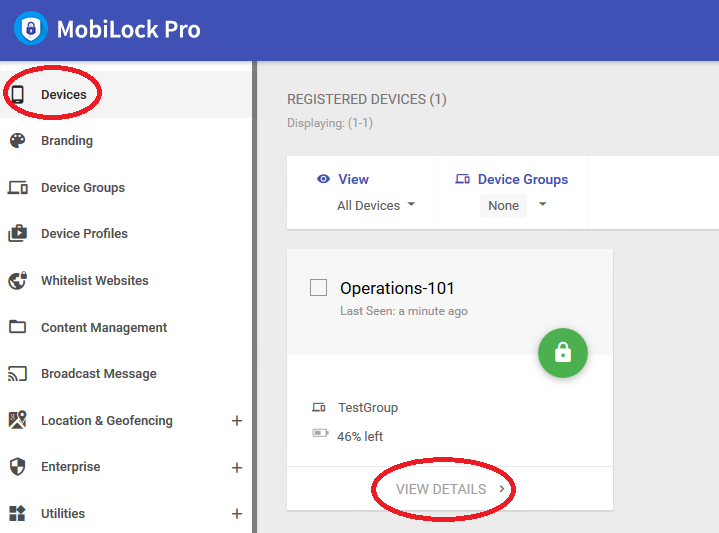The image size is (719, 533).
Task: Go to Device Profiles section
Action: (x=126, y=233)
